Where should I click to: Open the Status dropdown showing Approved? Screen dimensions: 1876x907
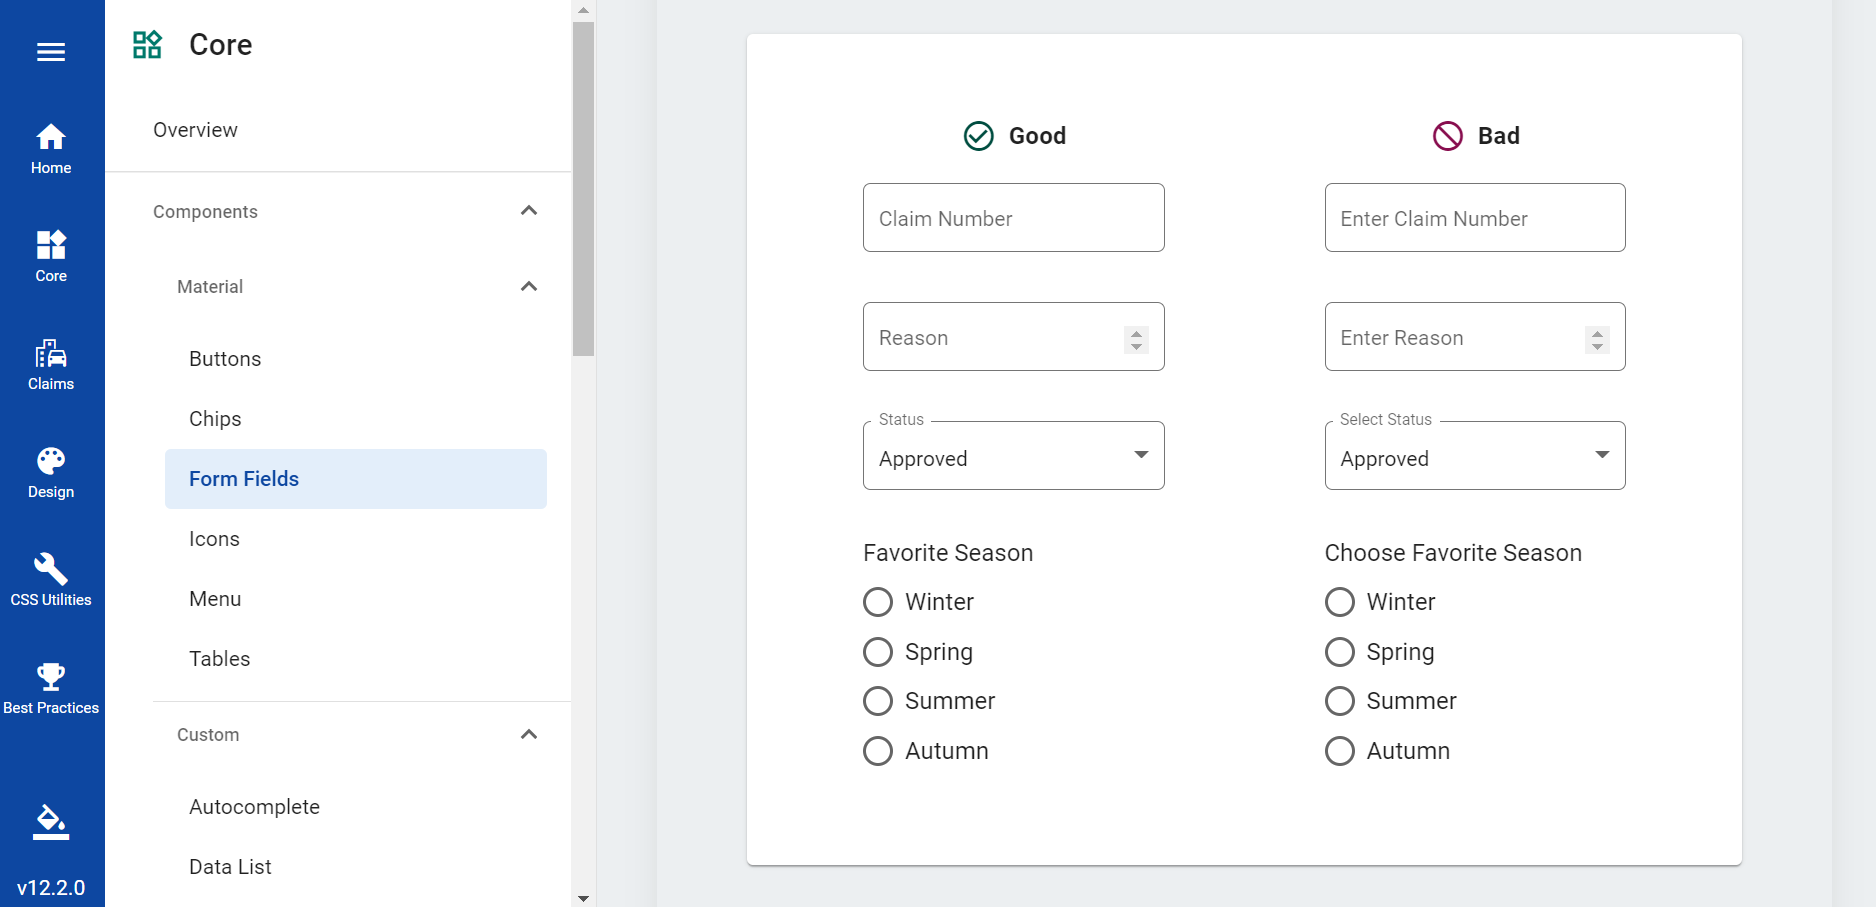point(1013,456)
